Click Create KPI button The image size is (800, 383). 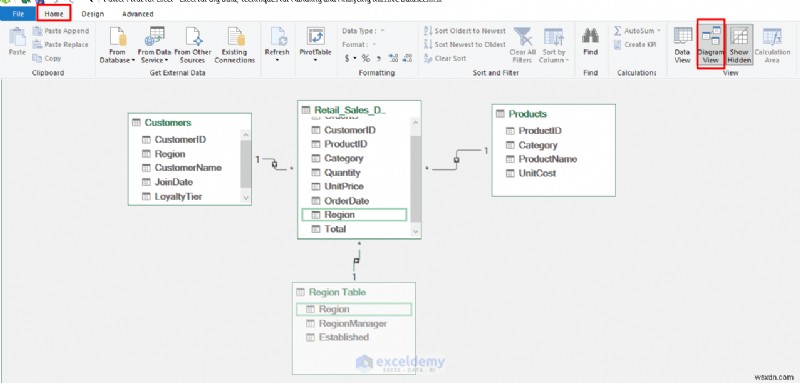(635, 44)
